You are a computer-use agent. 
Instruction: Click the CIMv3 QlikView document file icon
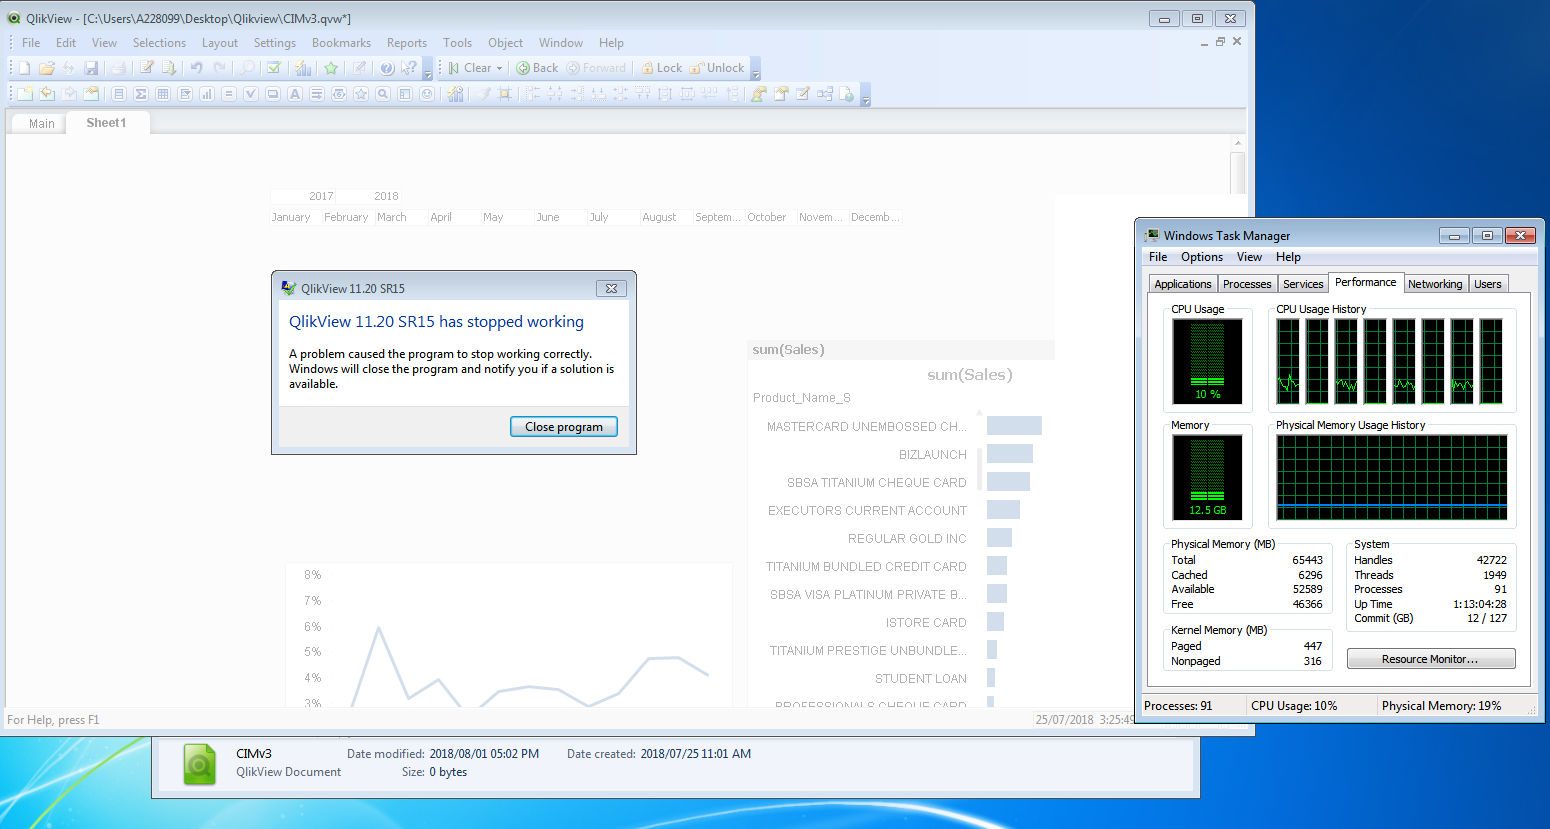coord(200,764)
